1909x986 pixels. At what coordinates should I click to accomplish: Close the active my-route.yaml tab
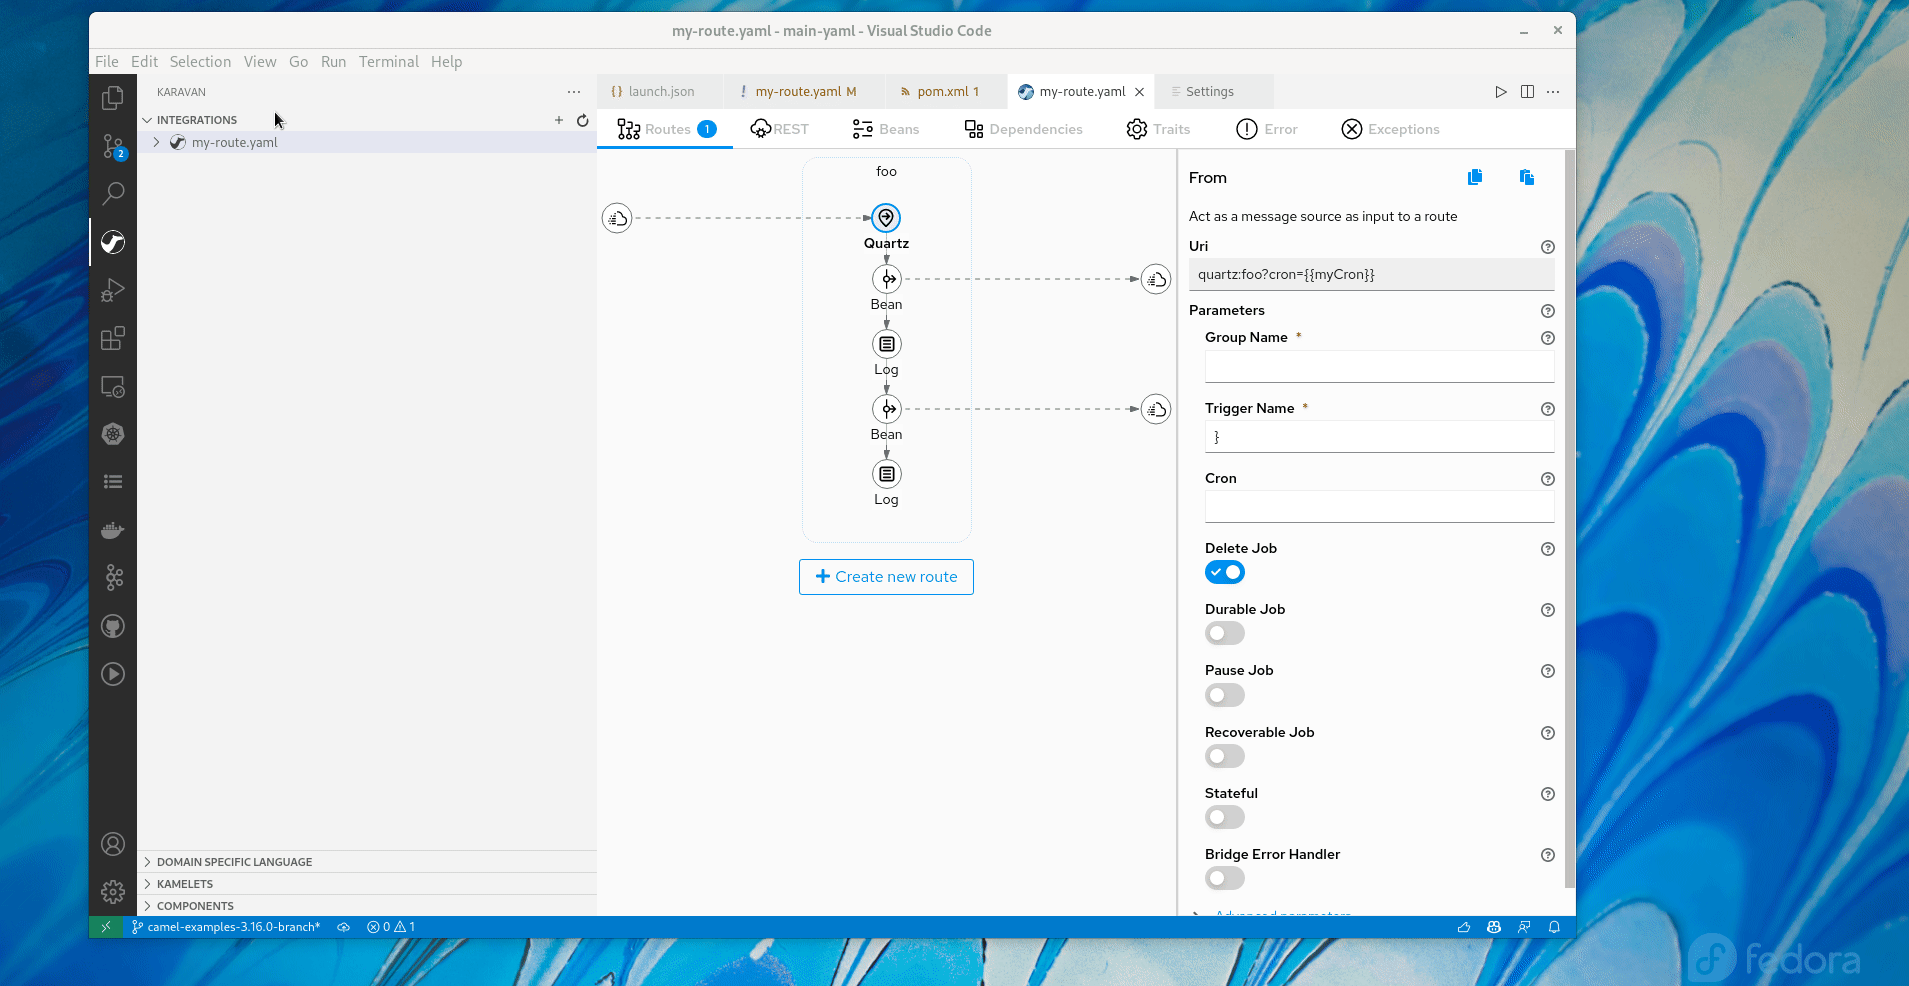coord(1139,92)
